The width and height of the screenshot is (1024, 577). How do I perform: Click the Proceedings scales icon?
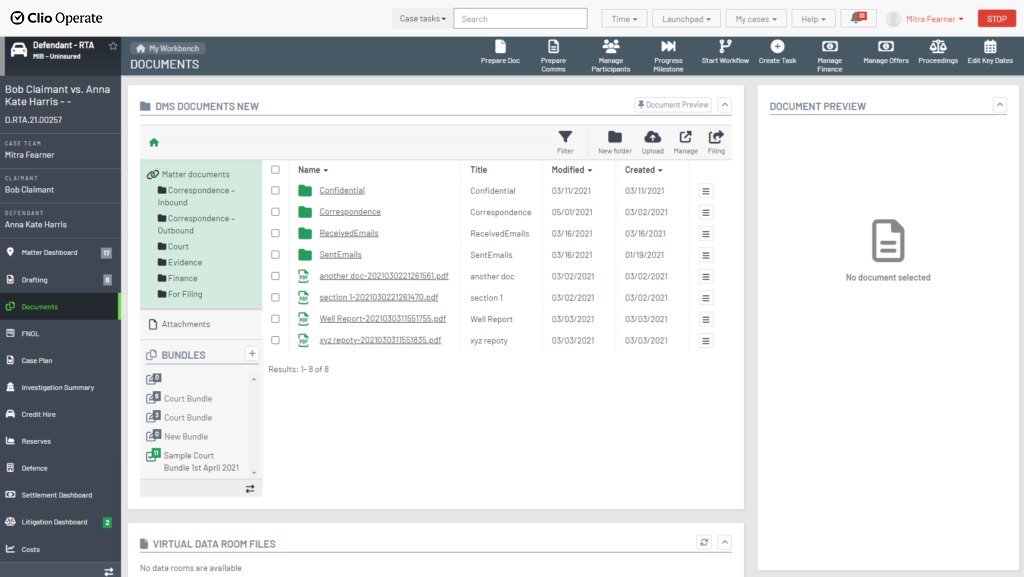point(937,47)
